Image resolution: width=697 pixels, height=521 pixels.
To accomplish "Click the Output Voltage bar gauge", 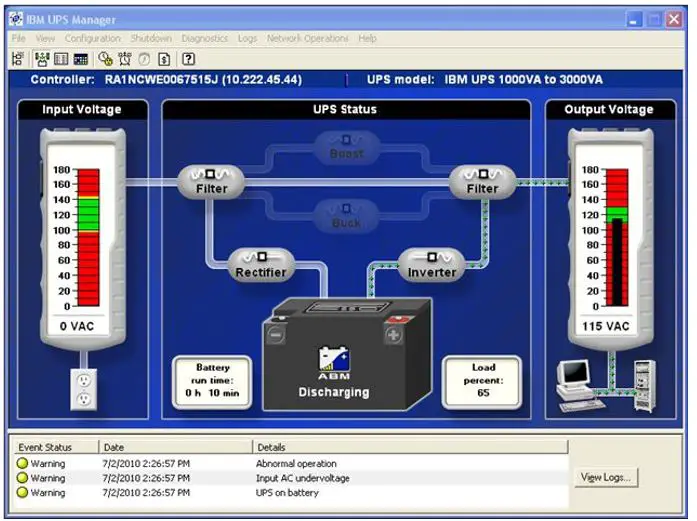I will 617,237.
